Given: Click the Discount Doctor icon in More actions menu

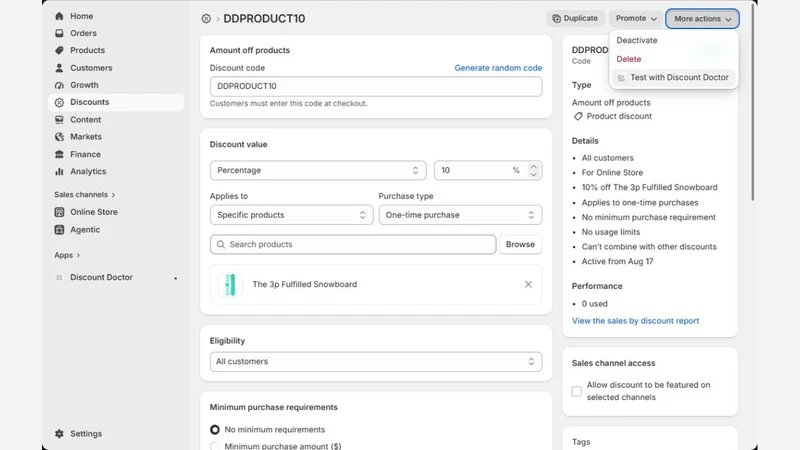Looking at the screenshot, I should tap(621, 78).
